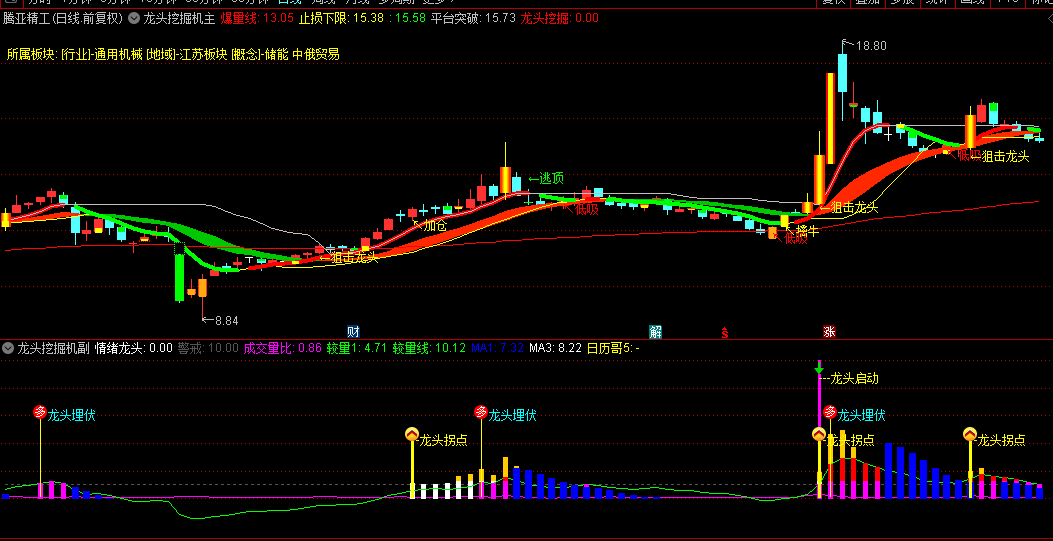Click the 龙头挖掘机主 indicator name
The height and width of the screenshot is (541, 1053).
point(179,18)
